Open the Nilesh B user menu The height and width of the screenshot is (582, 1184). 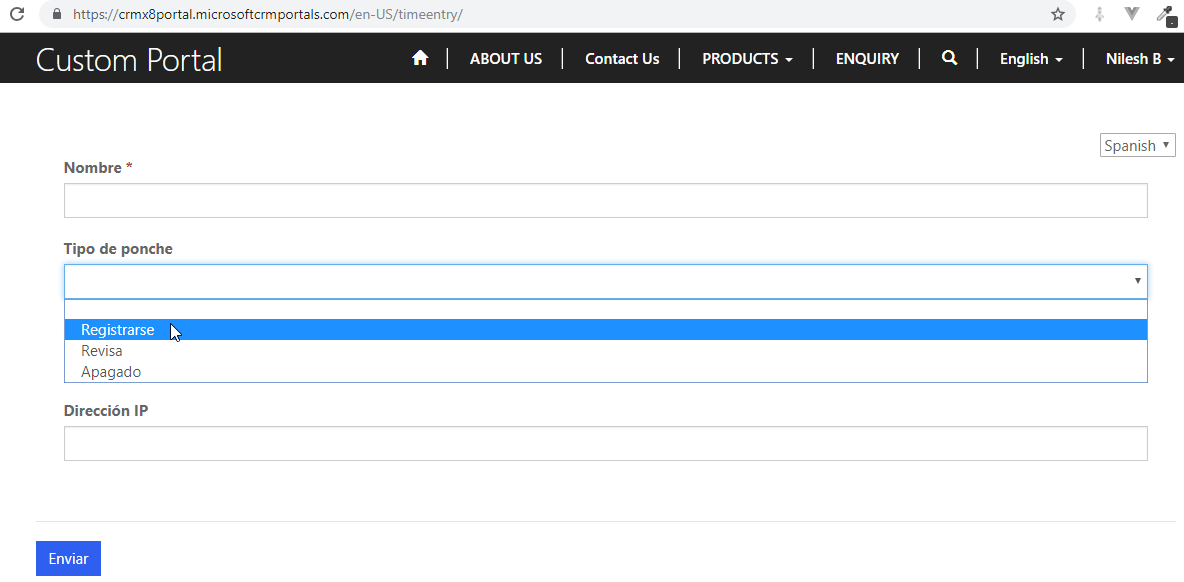point(1139,59)
